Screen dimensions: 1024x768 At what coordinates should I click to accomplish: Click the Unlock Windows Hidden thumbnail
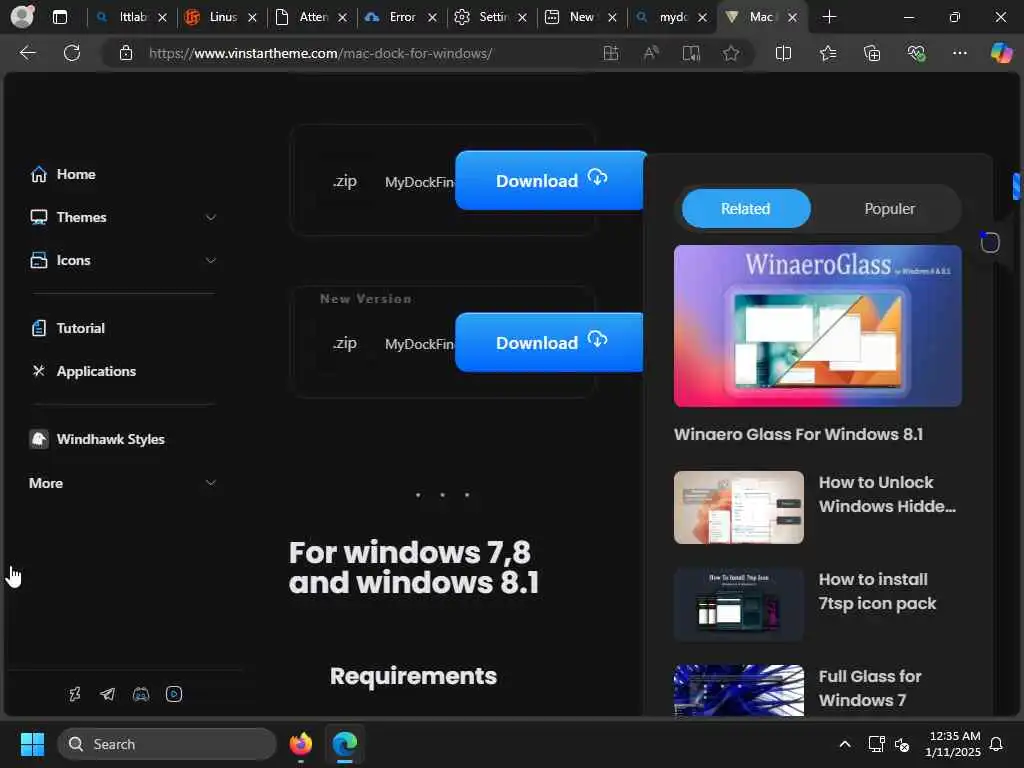[x=739, y=507]
